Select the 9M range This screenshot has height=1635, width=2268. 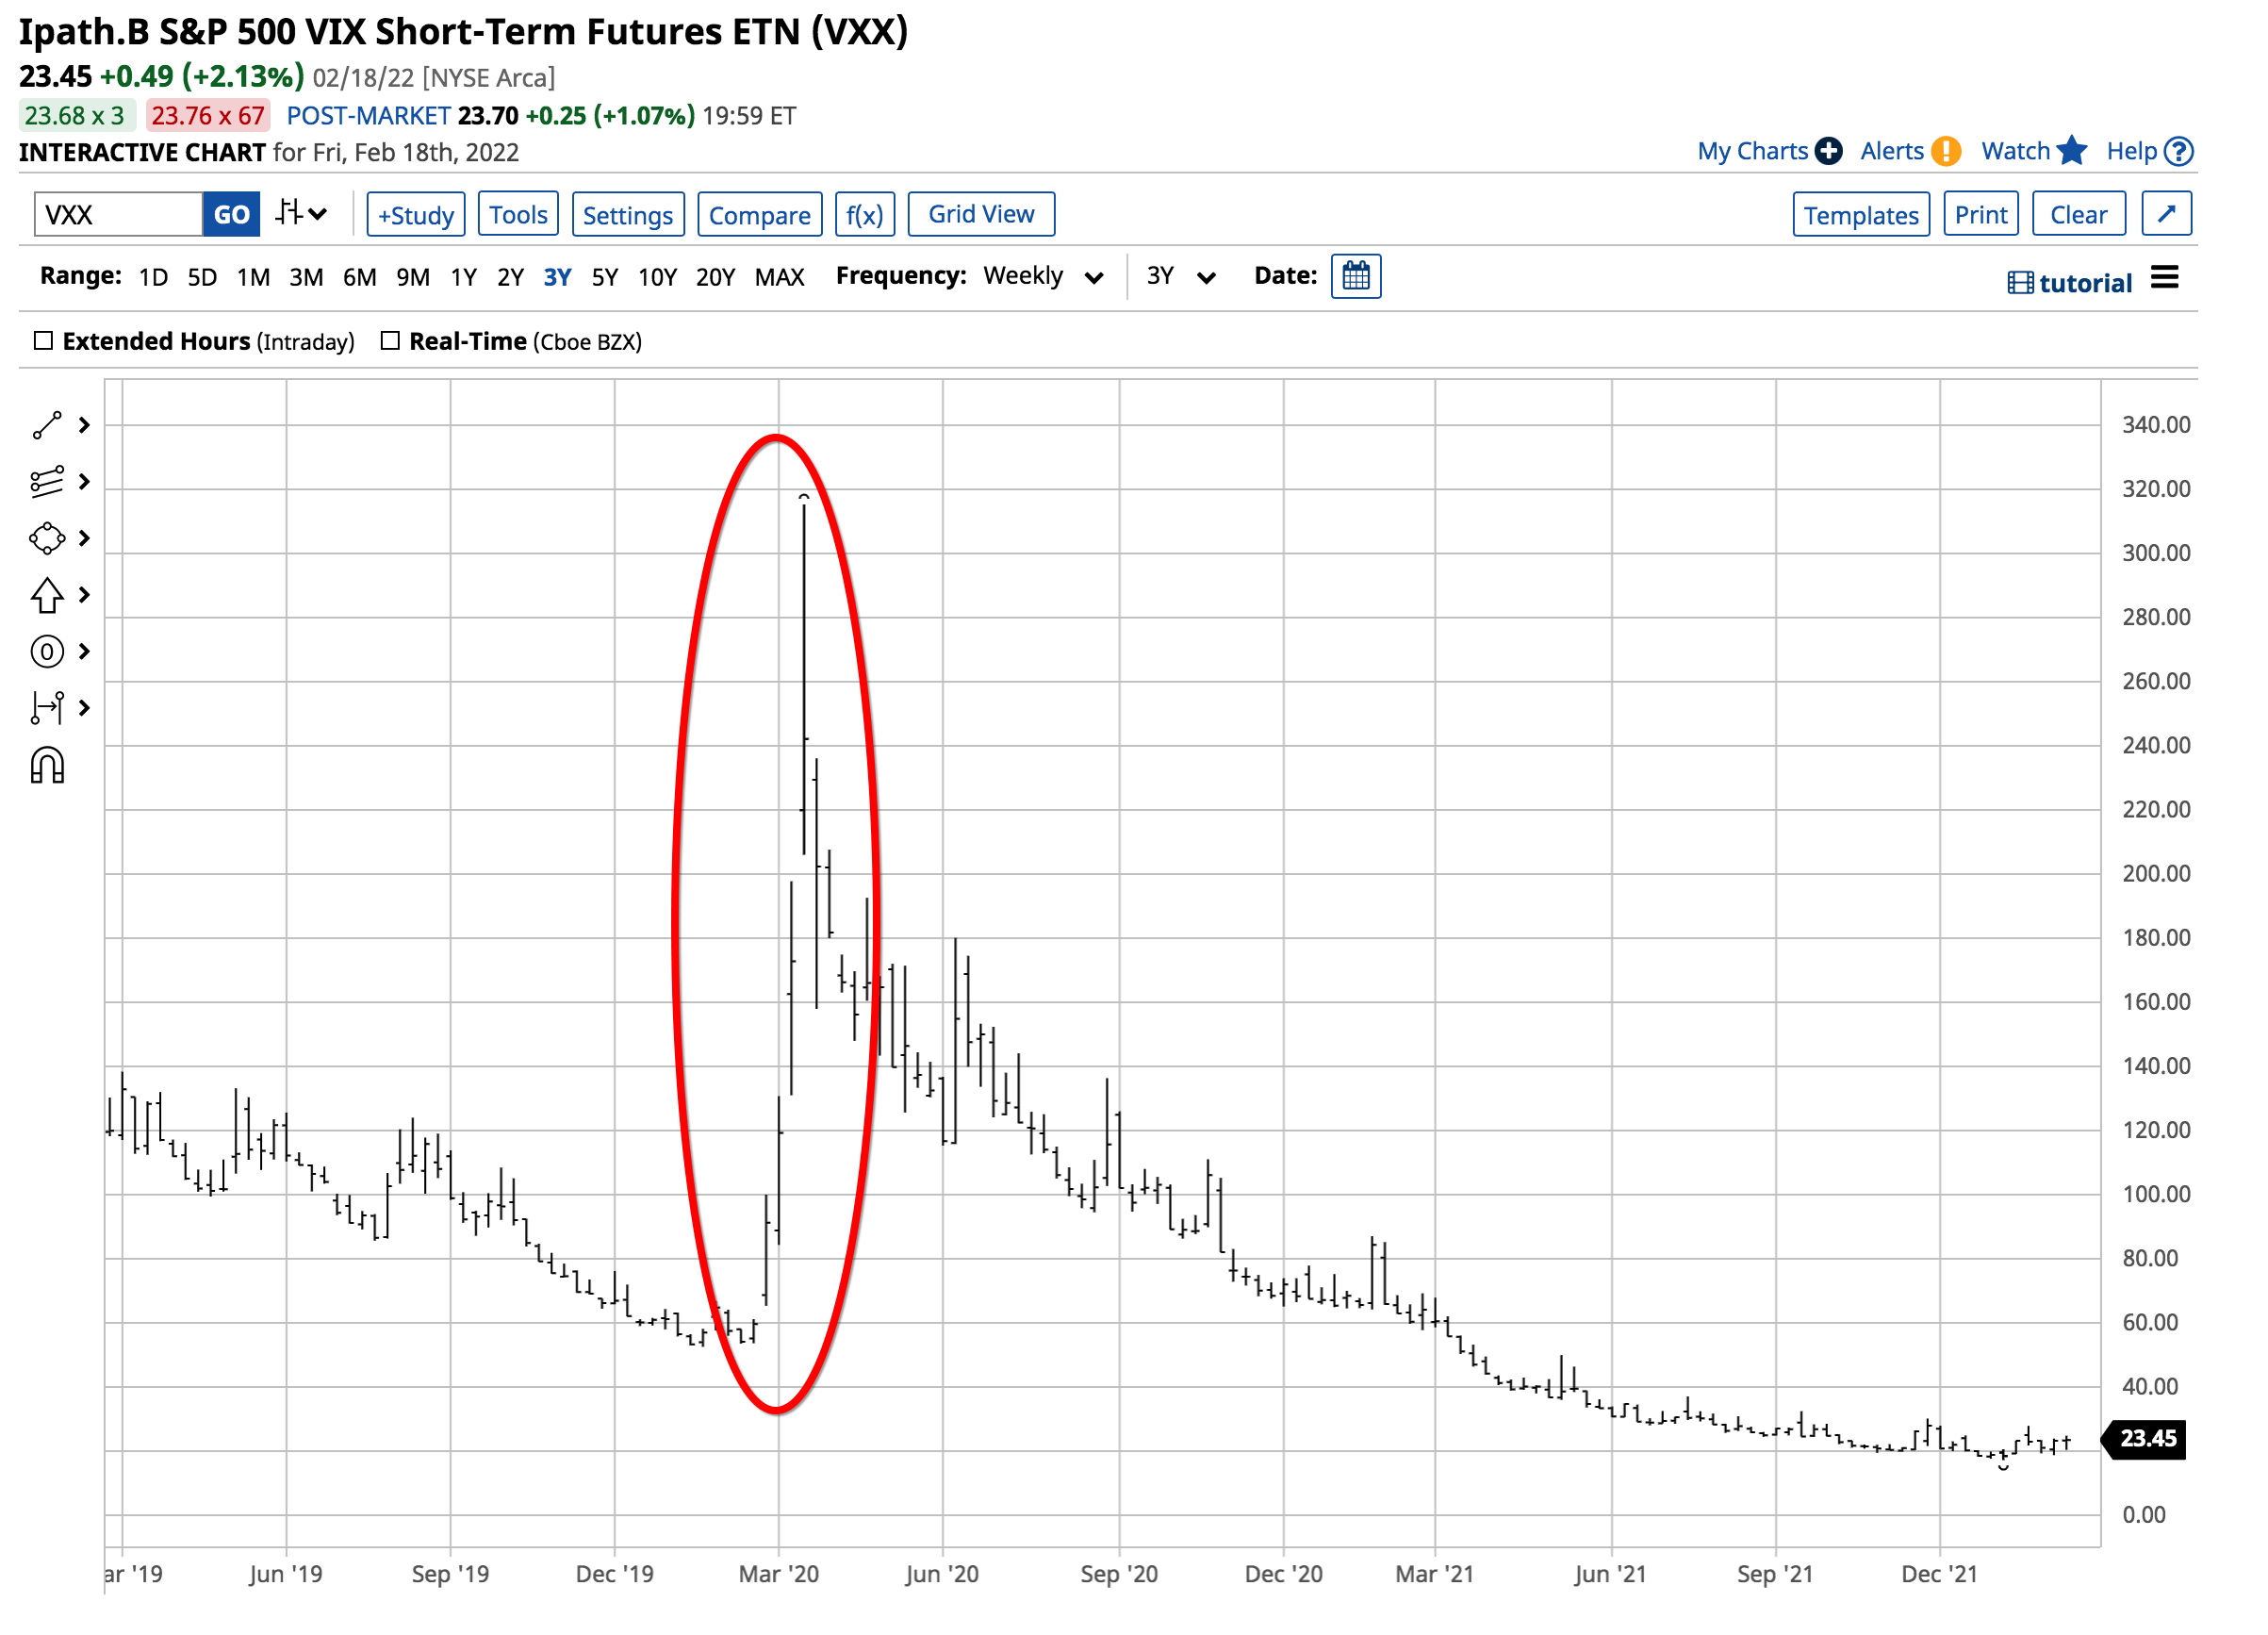click(x=413, y=277)
